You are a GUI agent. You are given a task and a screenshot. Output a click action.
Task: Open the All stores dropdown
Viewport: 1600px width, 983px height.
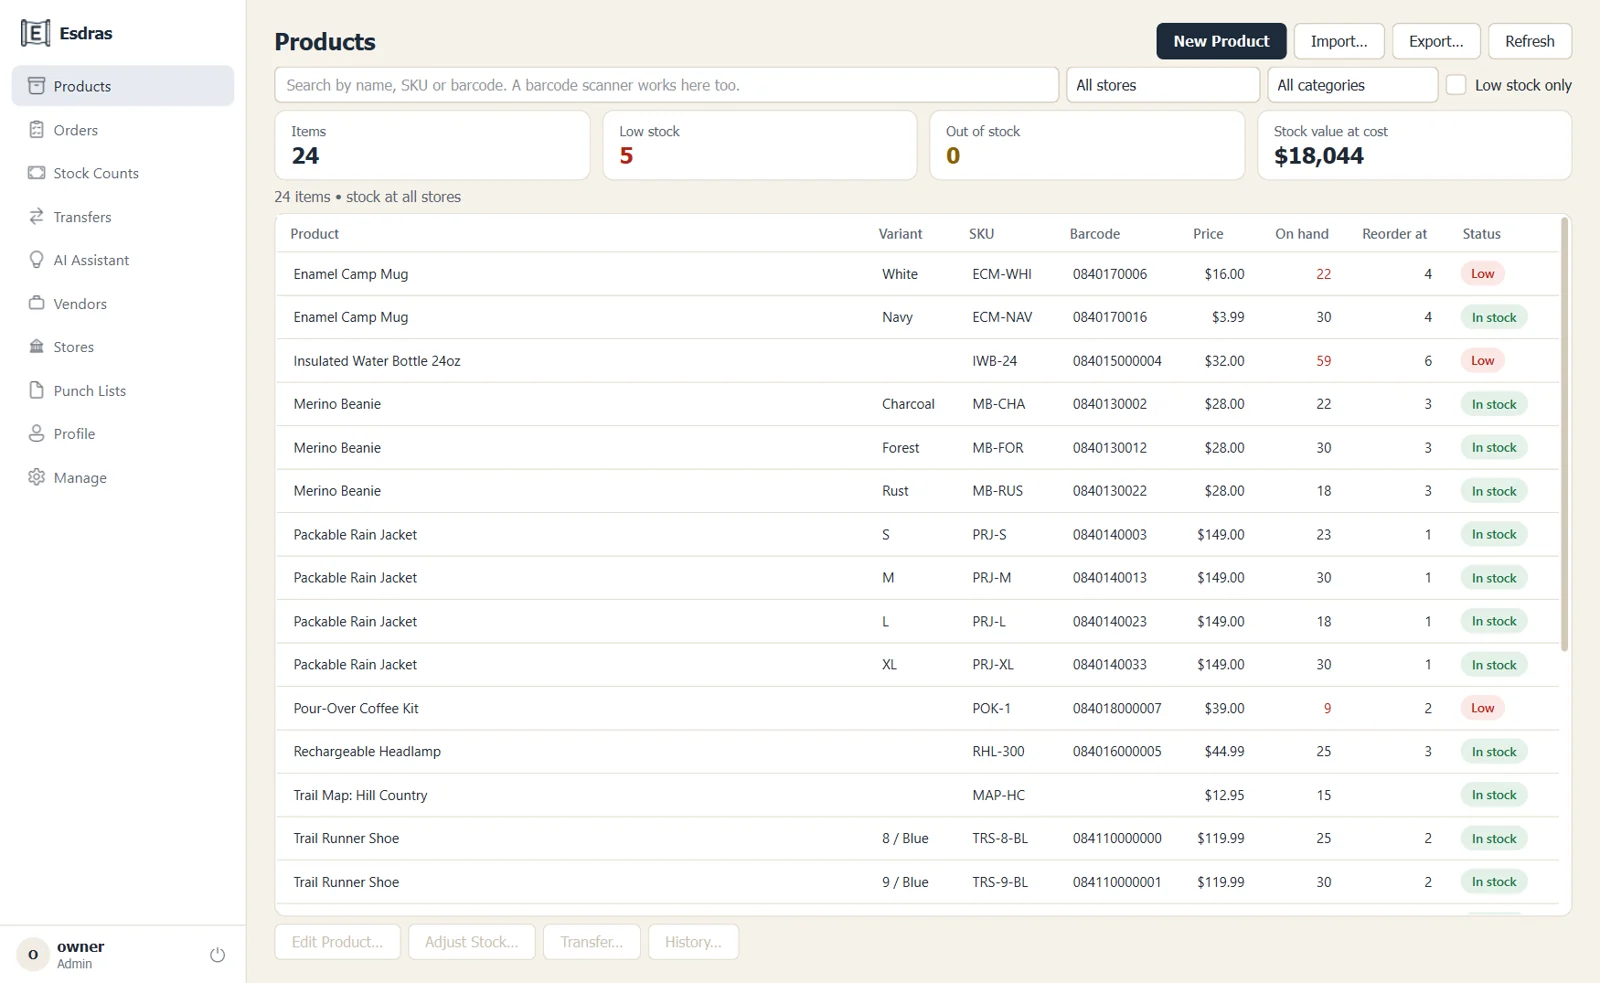(x=1162, y=85)
